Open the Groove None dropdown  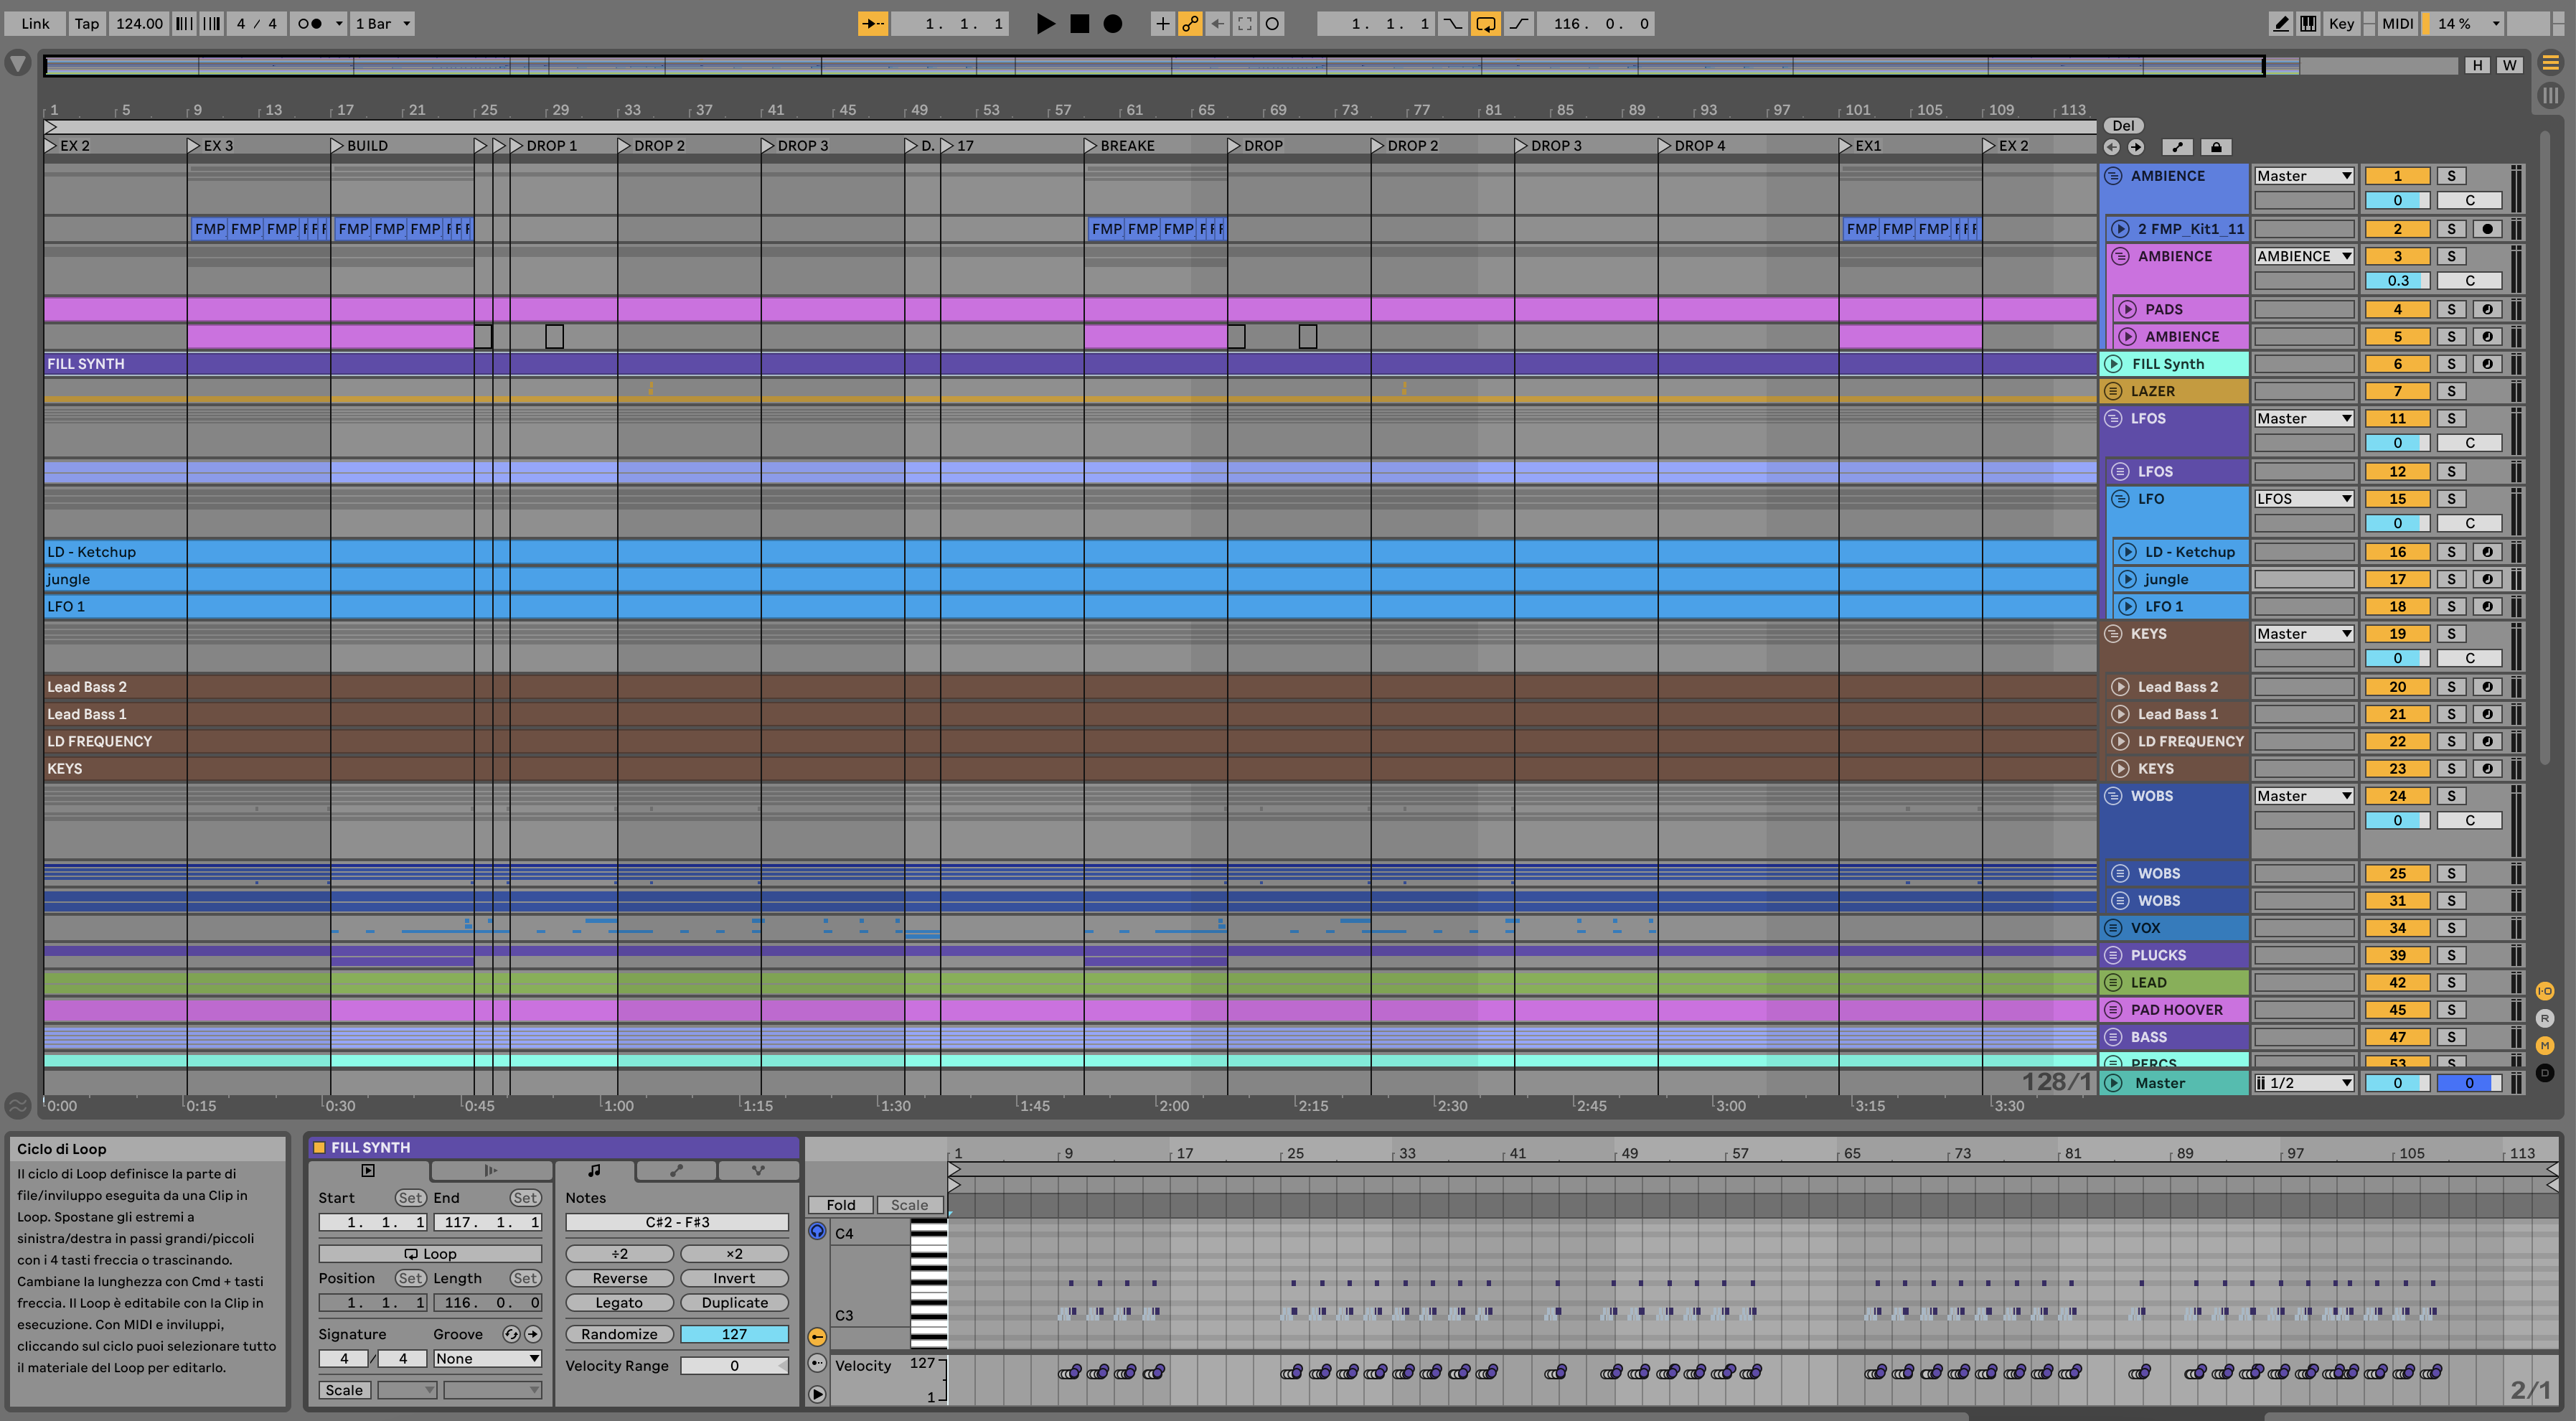(x=487, y=1359)
